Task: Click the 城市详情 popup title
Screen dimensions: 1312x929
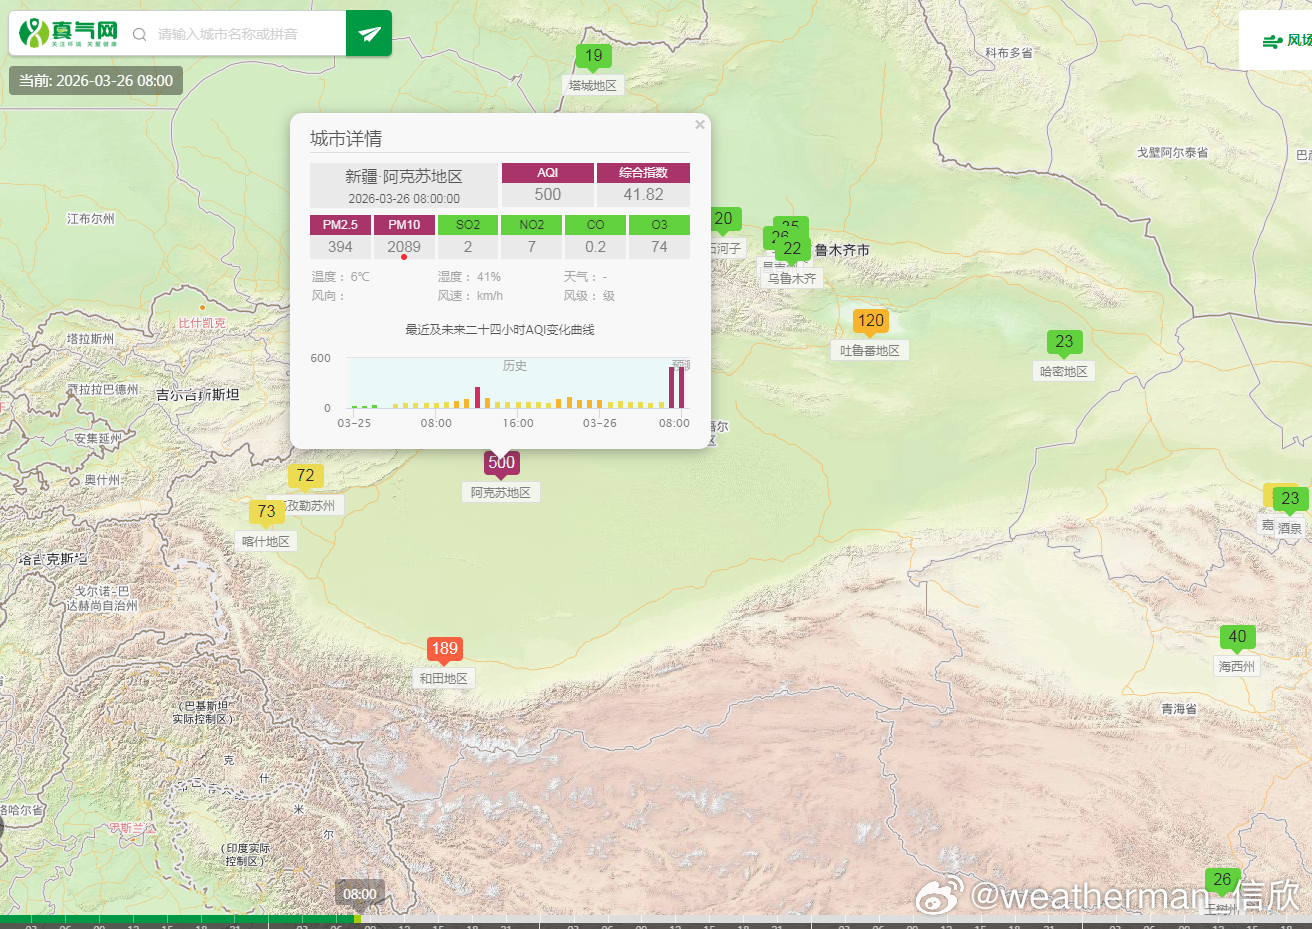Action: coord(346,139)
